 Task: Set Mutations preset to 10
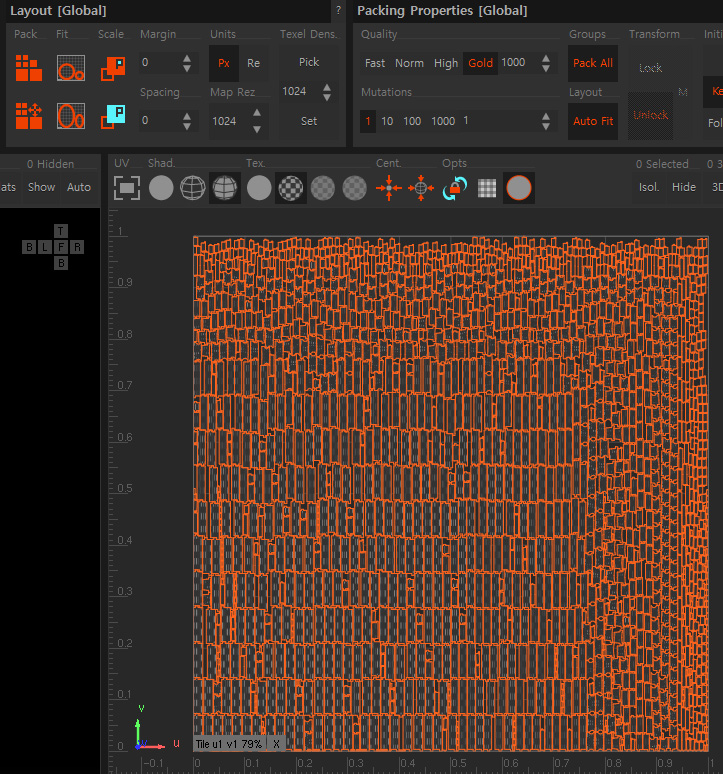pyautogui.click(x=387, y=121)
